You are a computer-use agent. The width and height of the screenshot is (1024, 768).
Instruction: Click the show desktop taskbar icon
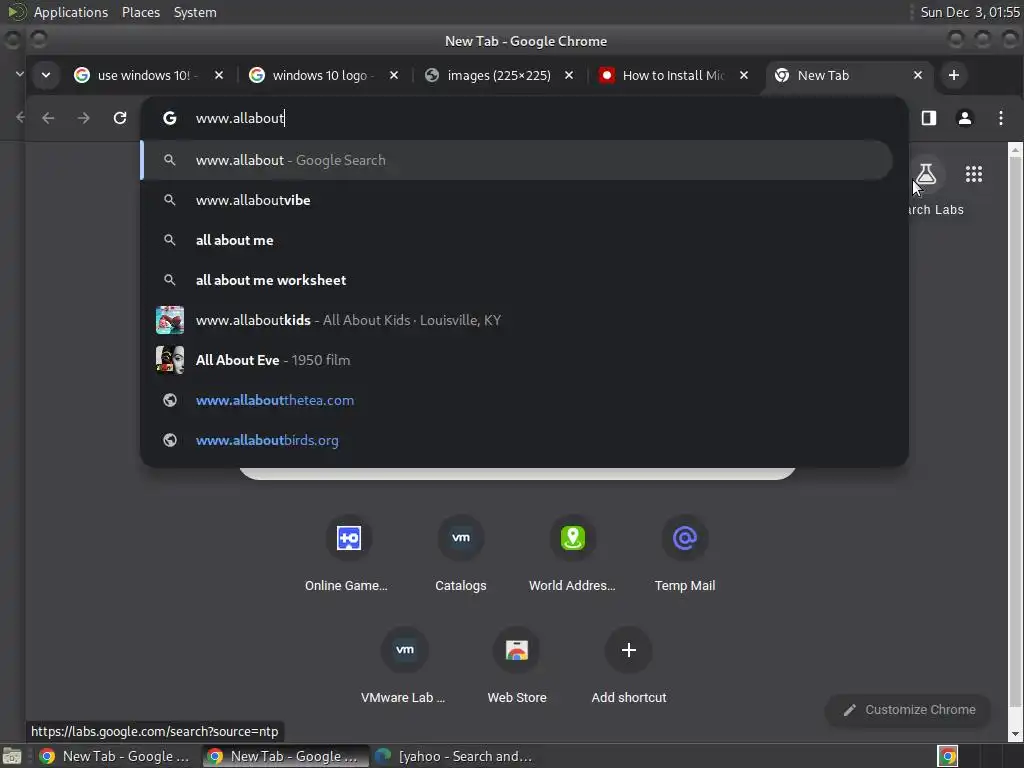12,756
